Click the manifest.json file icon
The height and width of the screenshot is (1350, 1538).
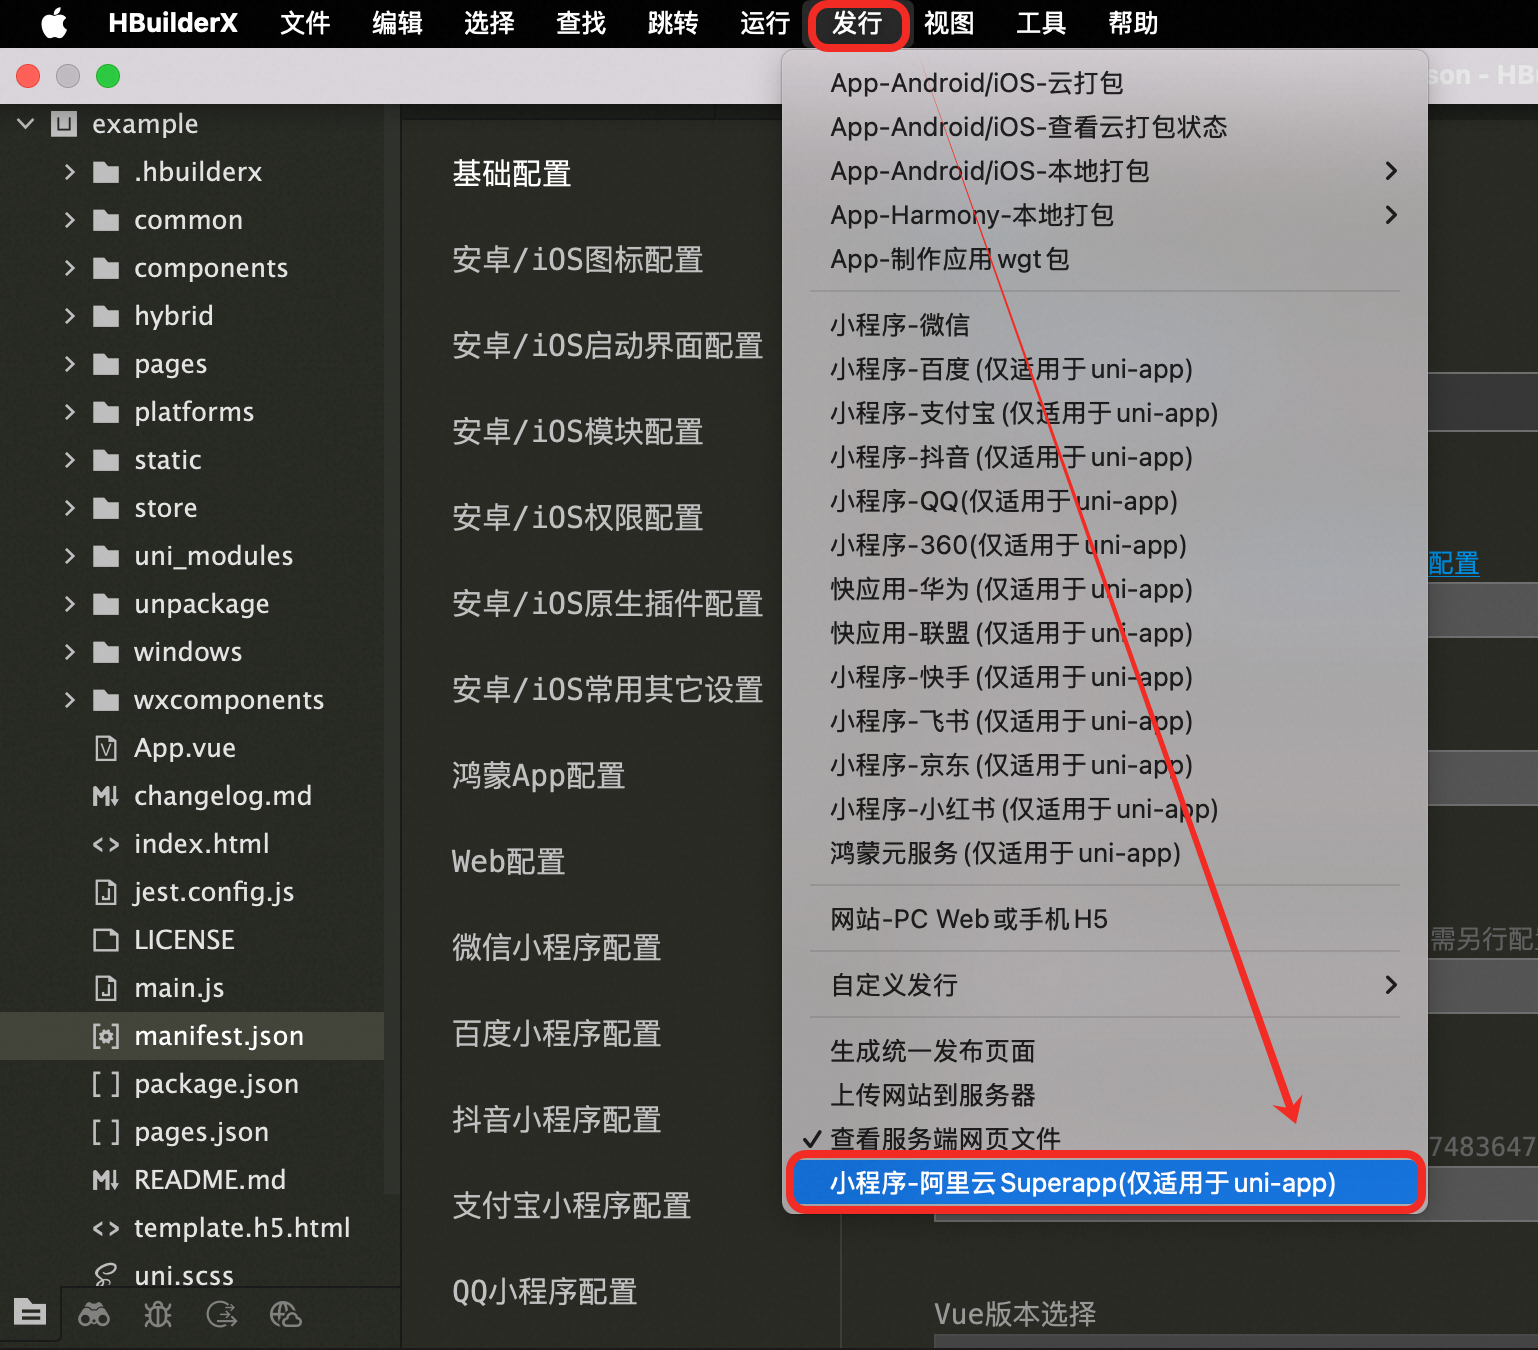[x=106, y=1036]
